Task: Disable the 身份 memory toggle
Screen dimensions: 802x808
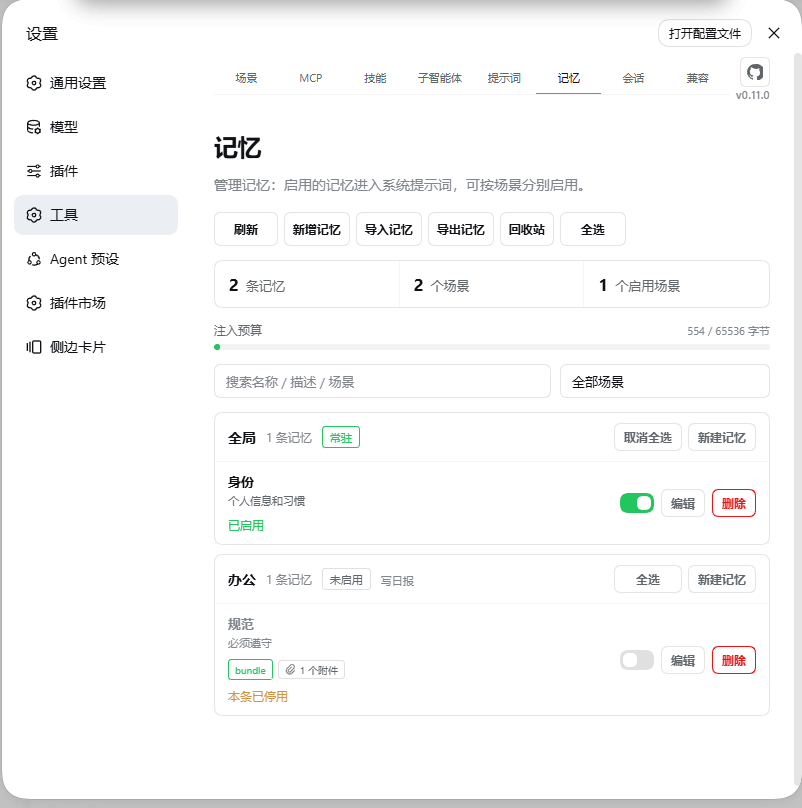Action: coord(637,503)
